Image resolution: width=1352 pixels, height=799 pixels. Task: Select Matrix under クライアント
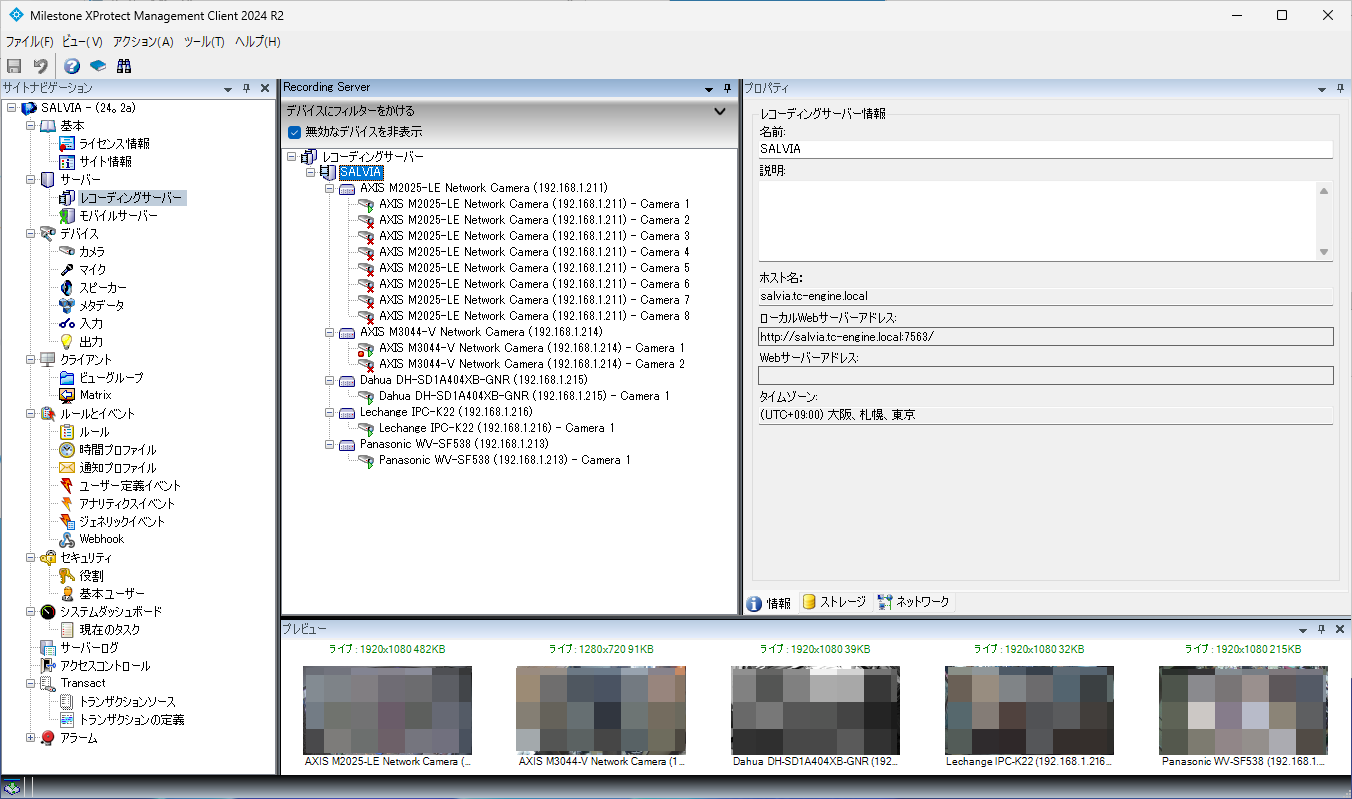(x=95, y=396)
